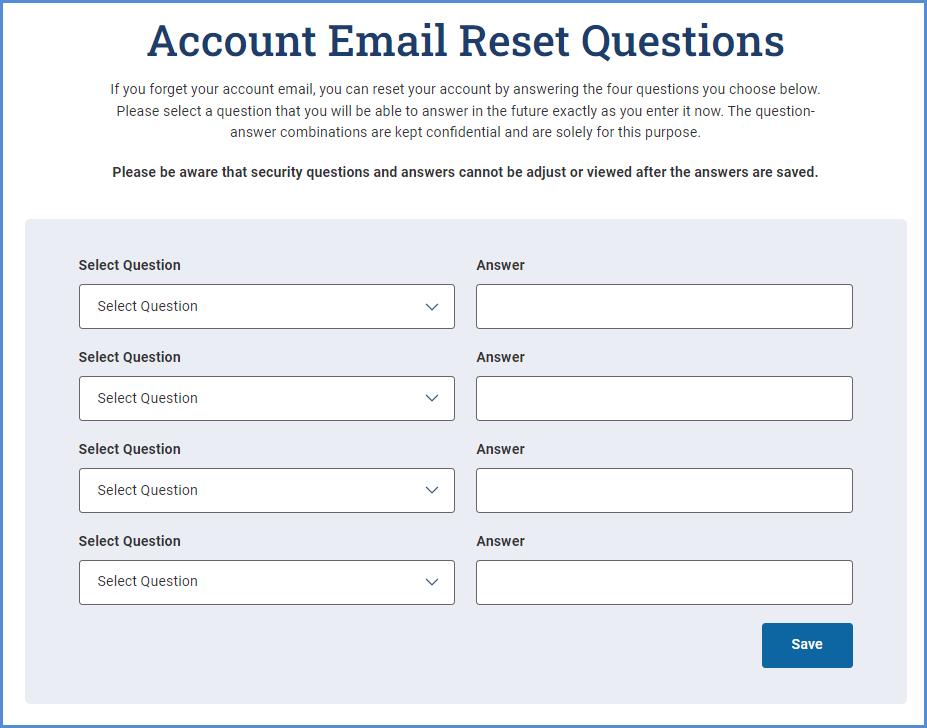Expand the fourth Select Question combo box

pyautogui.click(x=266, y=582)
